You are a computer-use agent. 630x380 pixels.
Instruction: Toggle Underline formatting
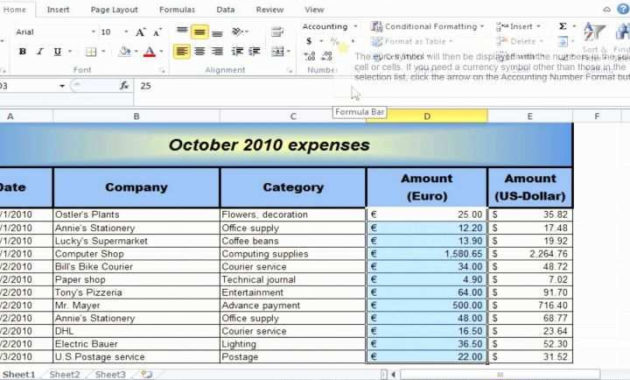(x=57, y=51)
